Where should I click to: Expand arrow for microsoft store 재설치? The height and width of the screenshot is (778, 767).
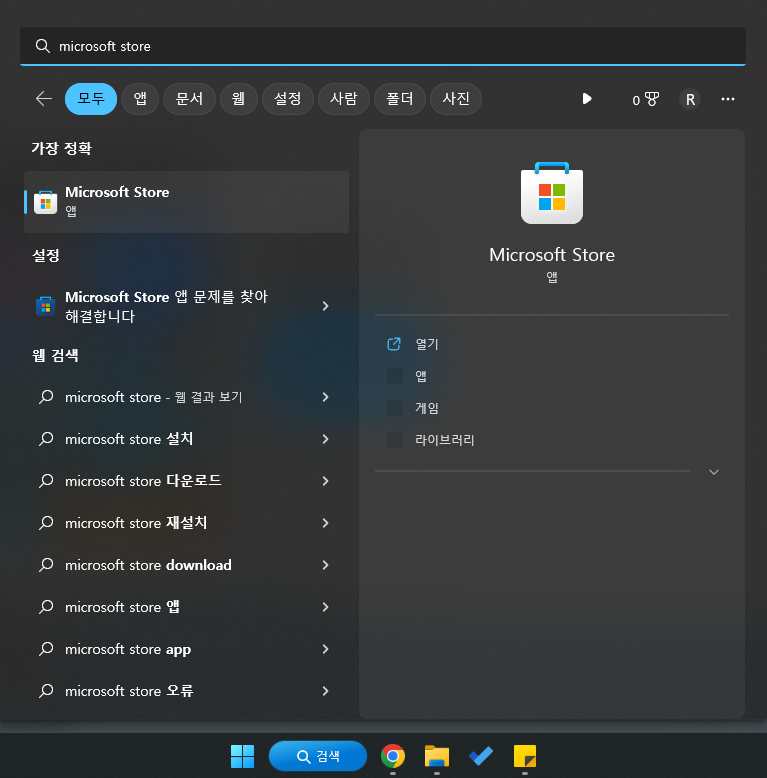pos(325,523)
